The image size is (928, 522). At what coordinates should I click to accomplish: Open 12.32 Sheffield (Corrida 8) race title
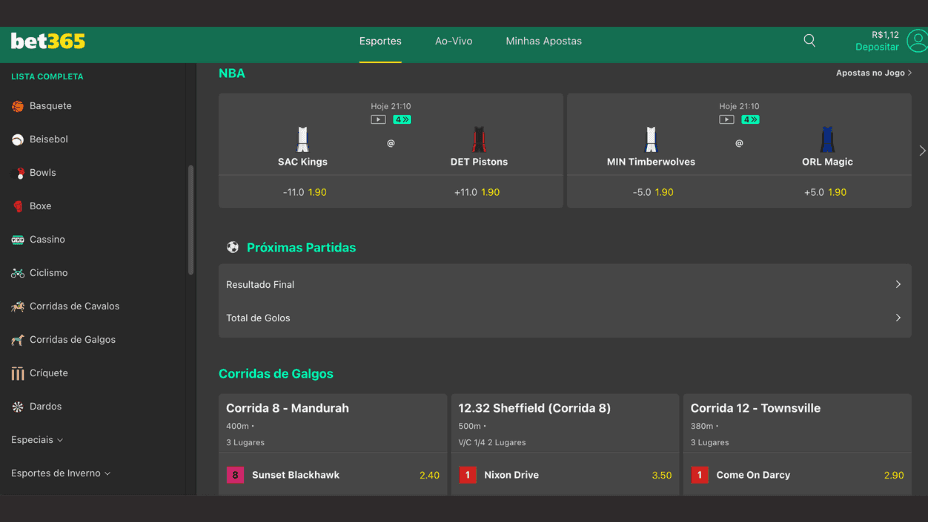coord(534,408)
